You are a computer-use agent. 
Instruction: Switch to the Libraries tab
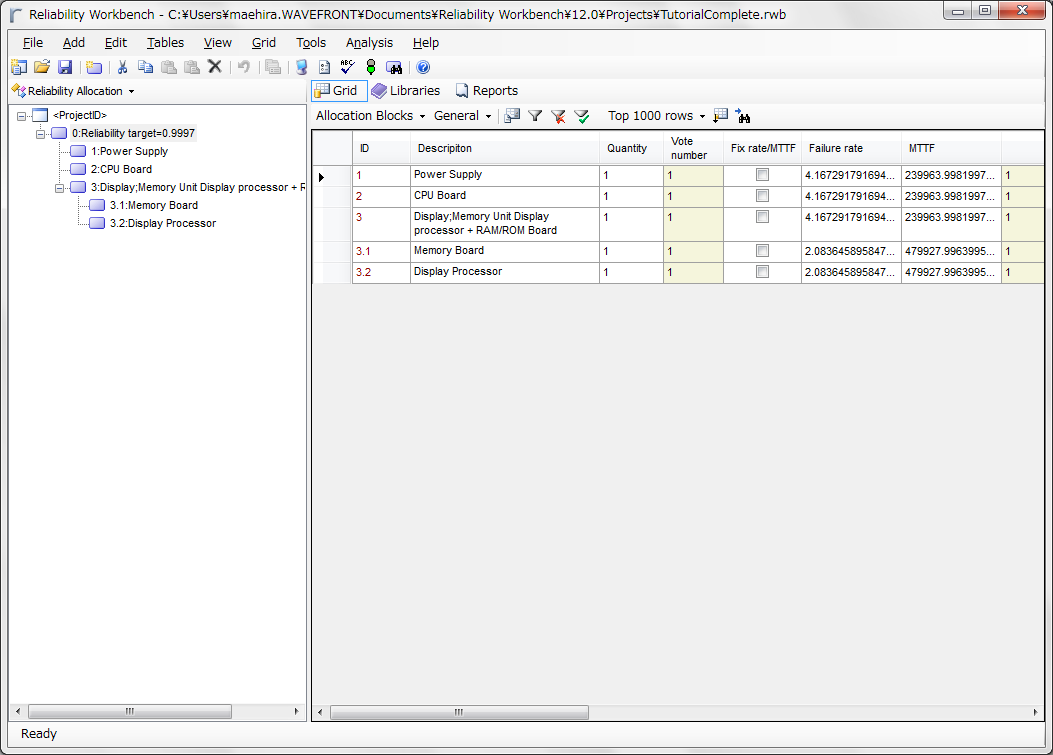tap(406, 91)
